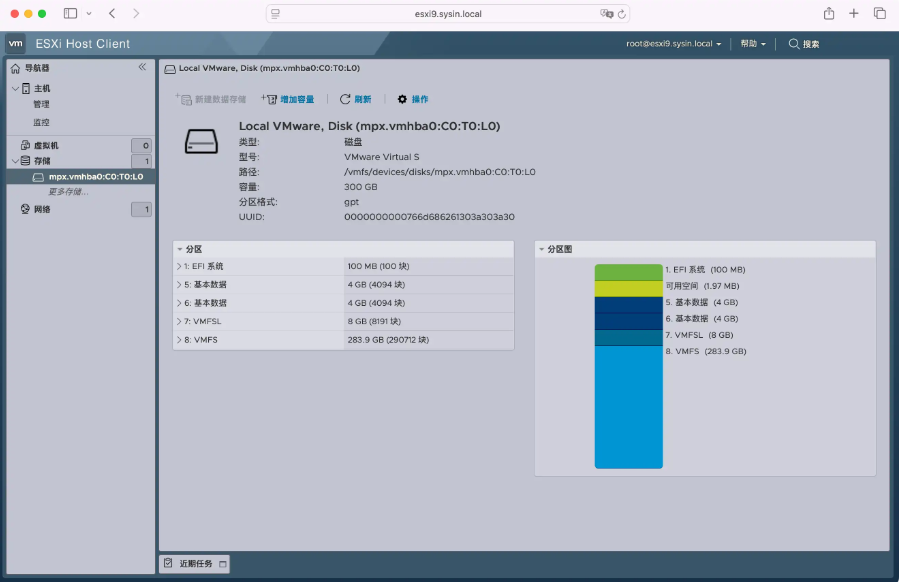Open a new Safari tab
Image resolution: width=899 pixels, height=582 pixels.
click(x=854, y=13)
